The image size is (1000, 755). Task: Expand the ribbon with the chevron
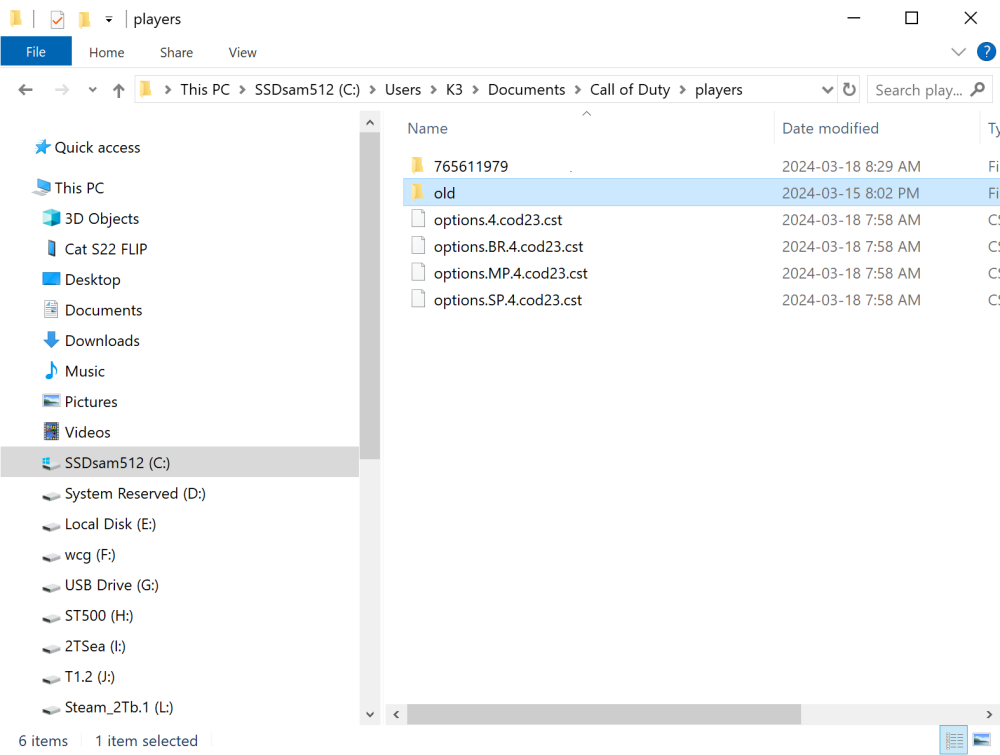[x=957, y=52]
